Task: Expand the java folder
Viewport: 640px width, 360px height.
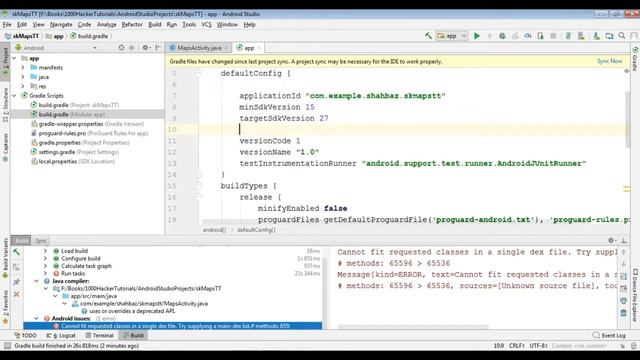Action: (x=23, y=77)
